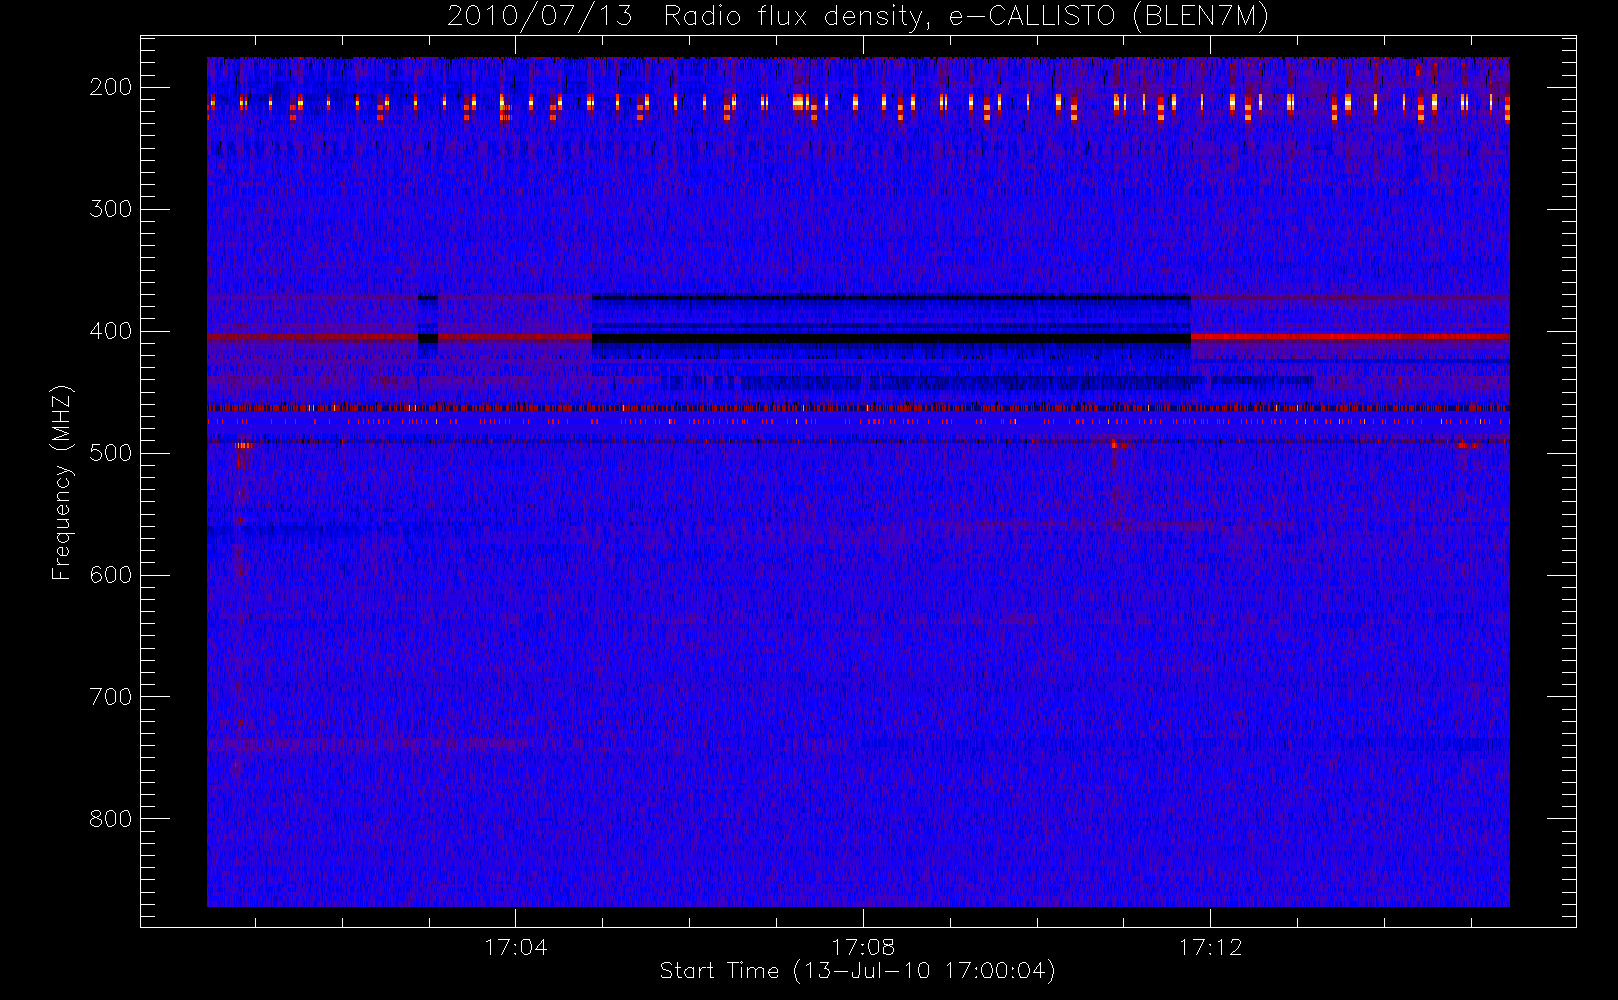1618x1000 pixels.
Task: Click the 300 frequency tick label
Action: pyautogui.click(x=111, y=209)
